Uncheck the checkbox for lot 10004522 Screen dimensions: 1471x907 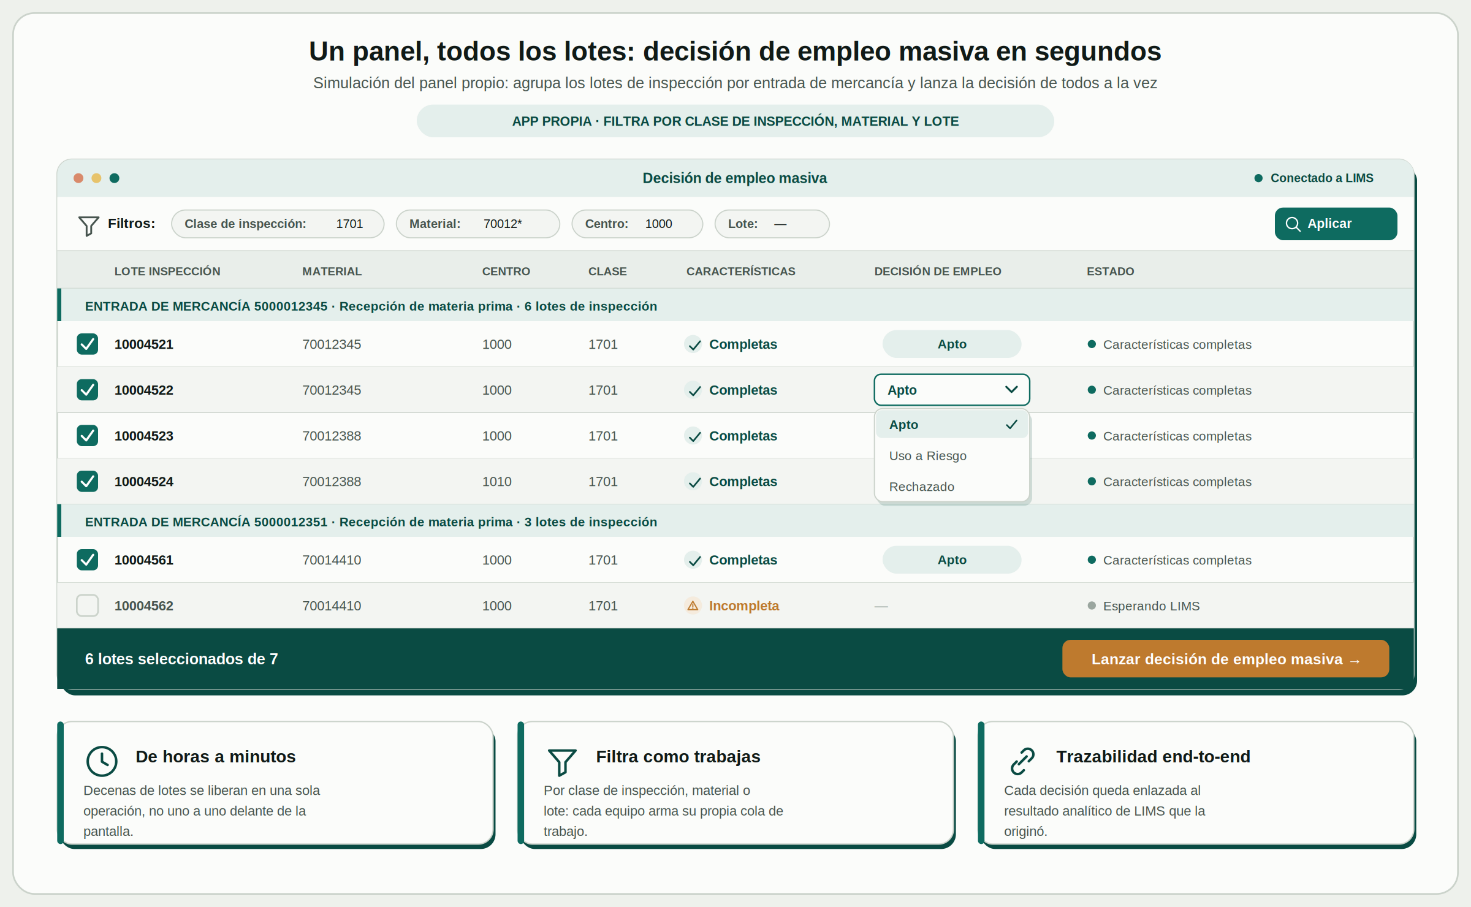point(88,390)
